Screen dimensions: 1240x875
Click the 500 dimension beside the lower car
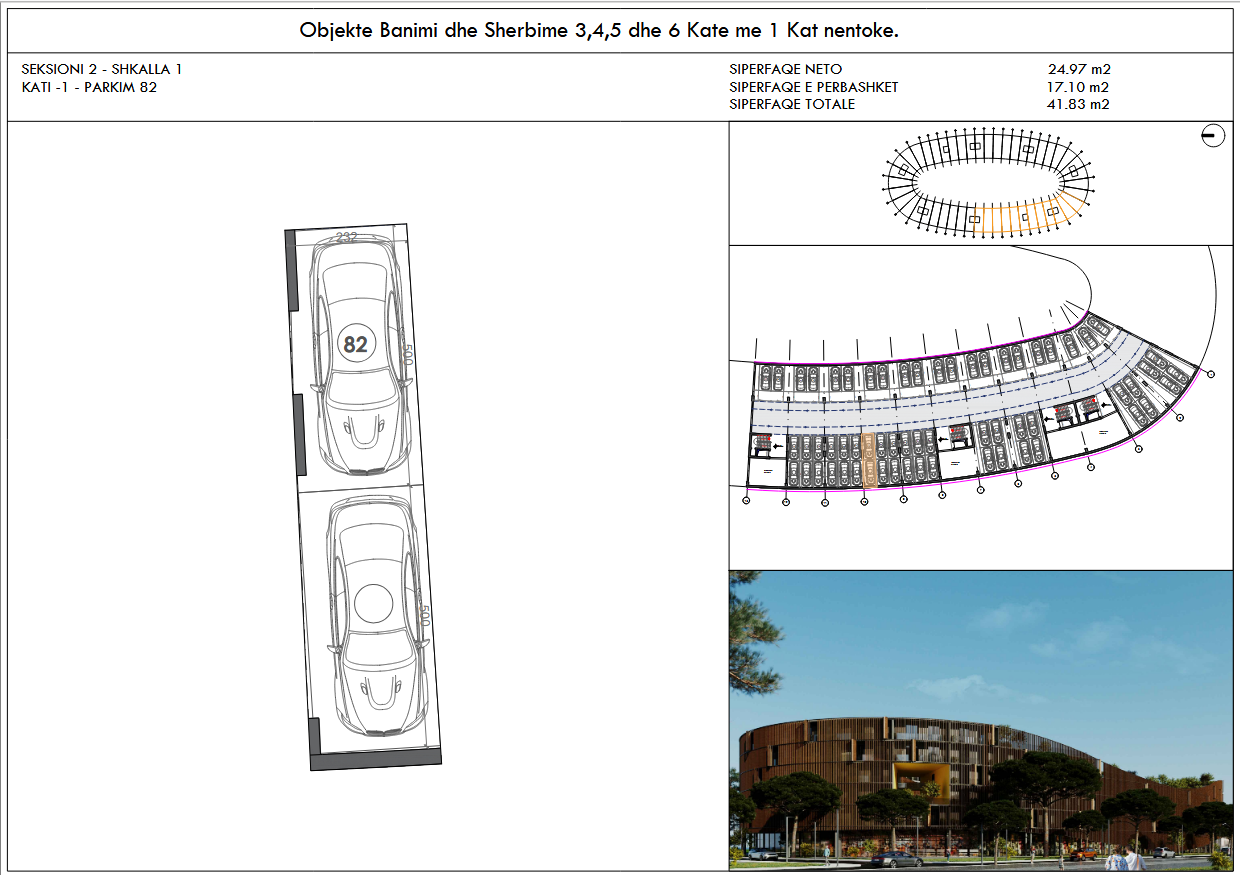click(425, 615)
